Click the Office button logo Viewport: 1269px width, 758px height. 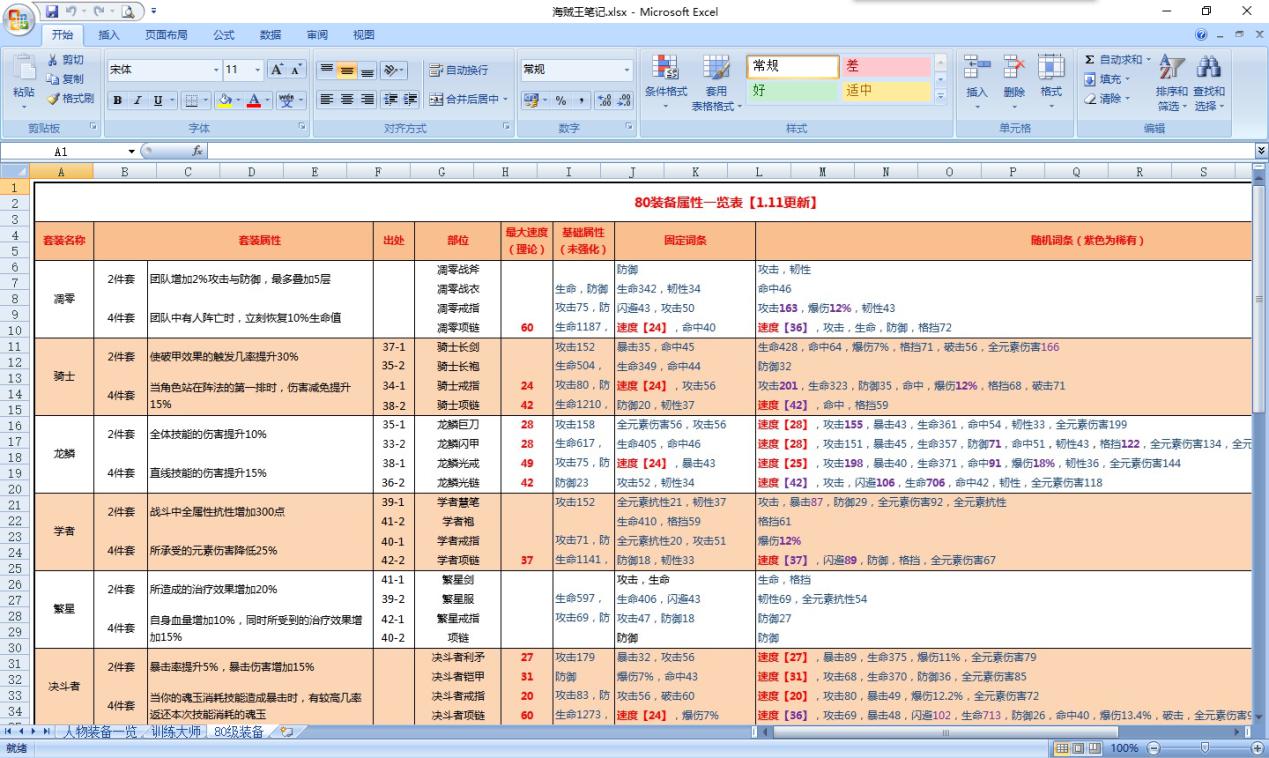[x=18, y=17]
